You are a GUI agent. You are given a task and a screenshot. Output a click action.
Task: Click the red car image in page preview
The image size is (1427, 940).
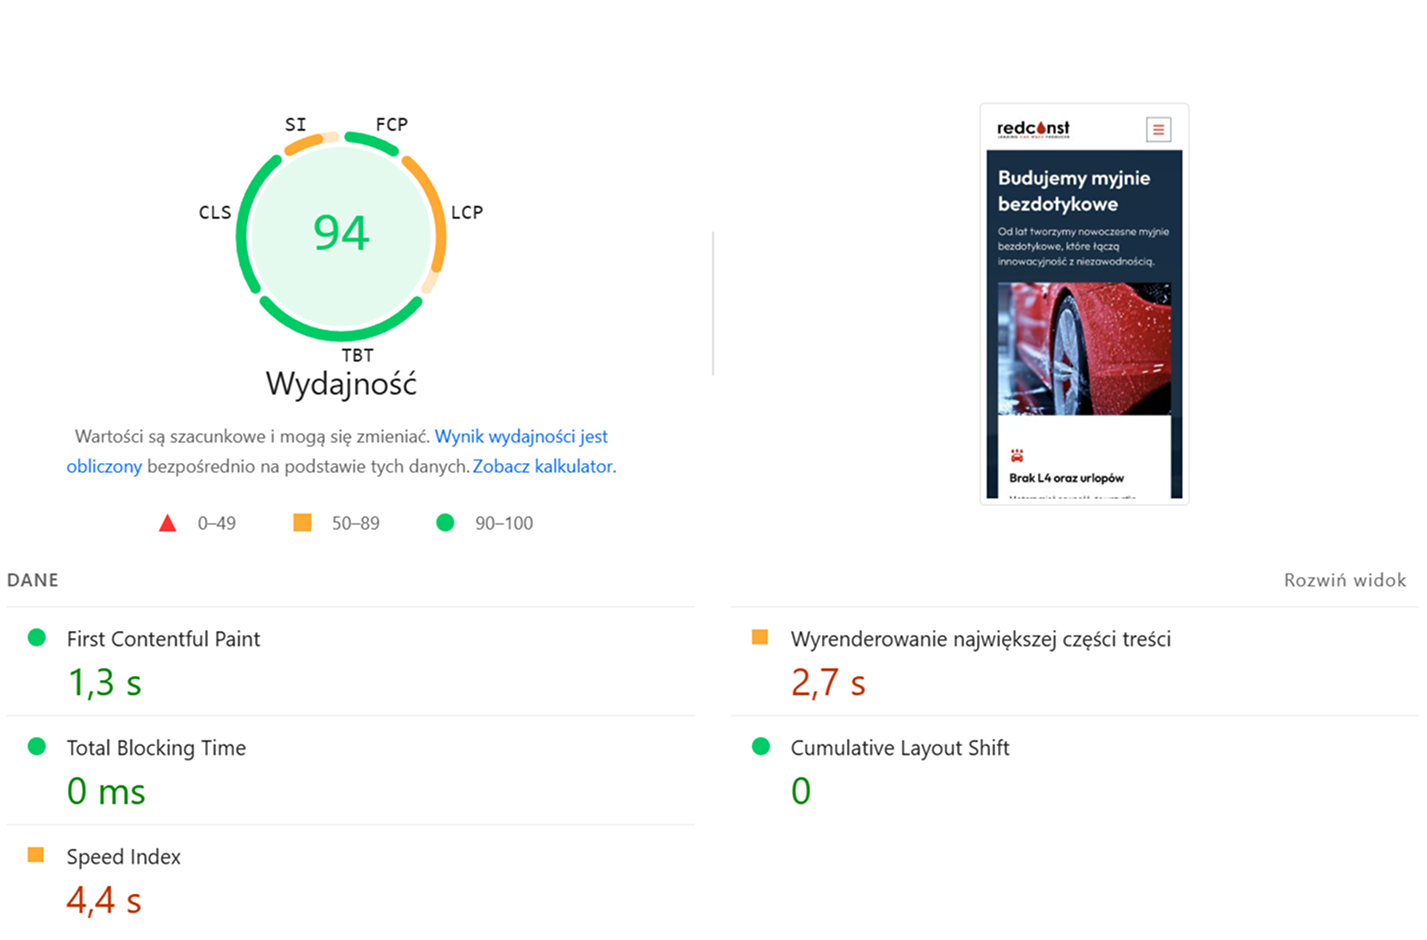(x=1084, y=348)
